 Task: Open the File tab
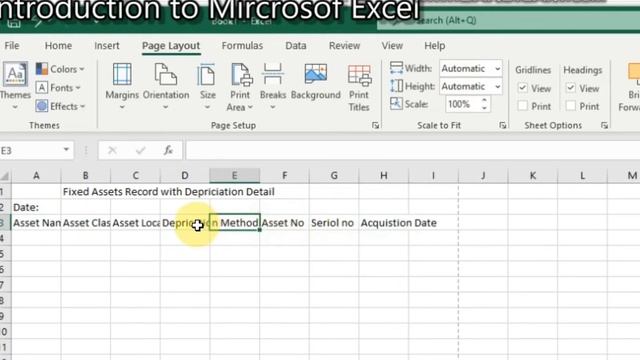coord(12,46)
